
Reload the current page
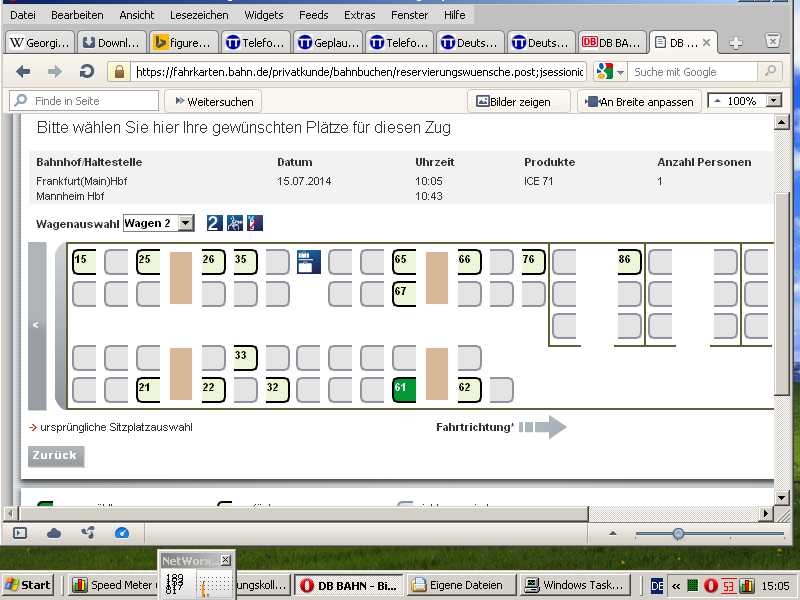(87, 72)
